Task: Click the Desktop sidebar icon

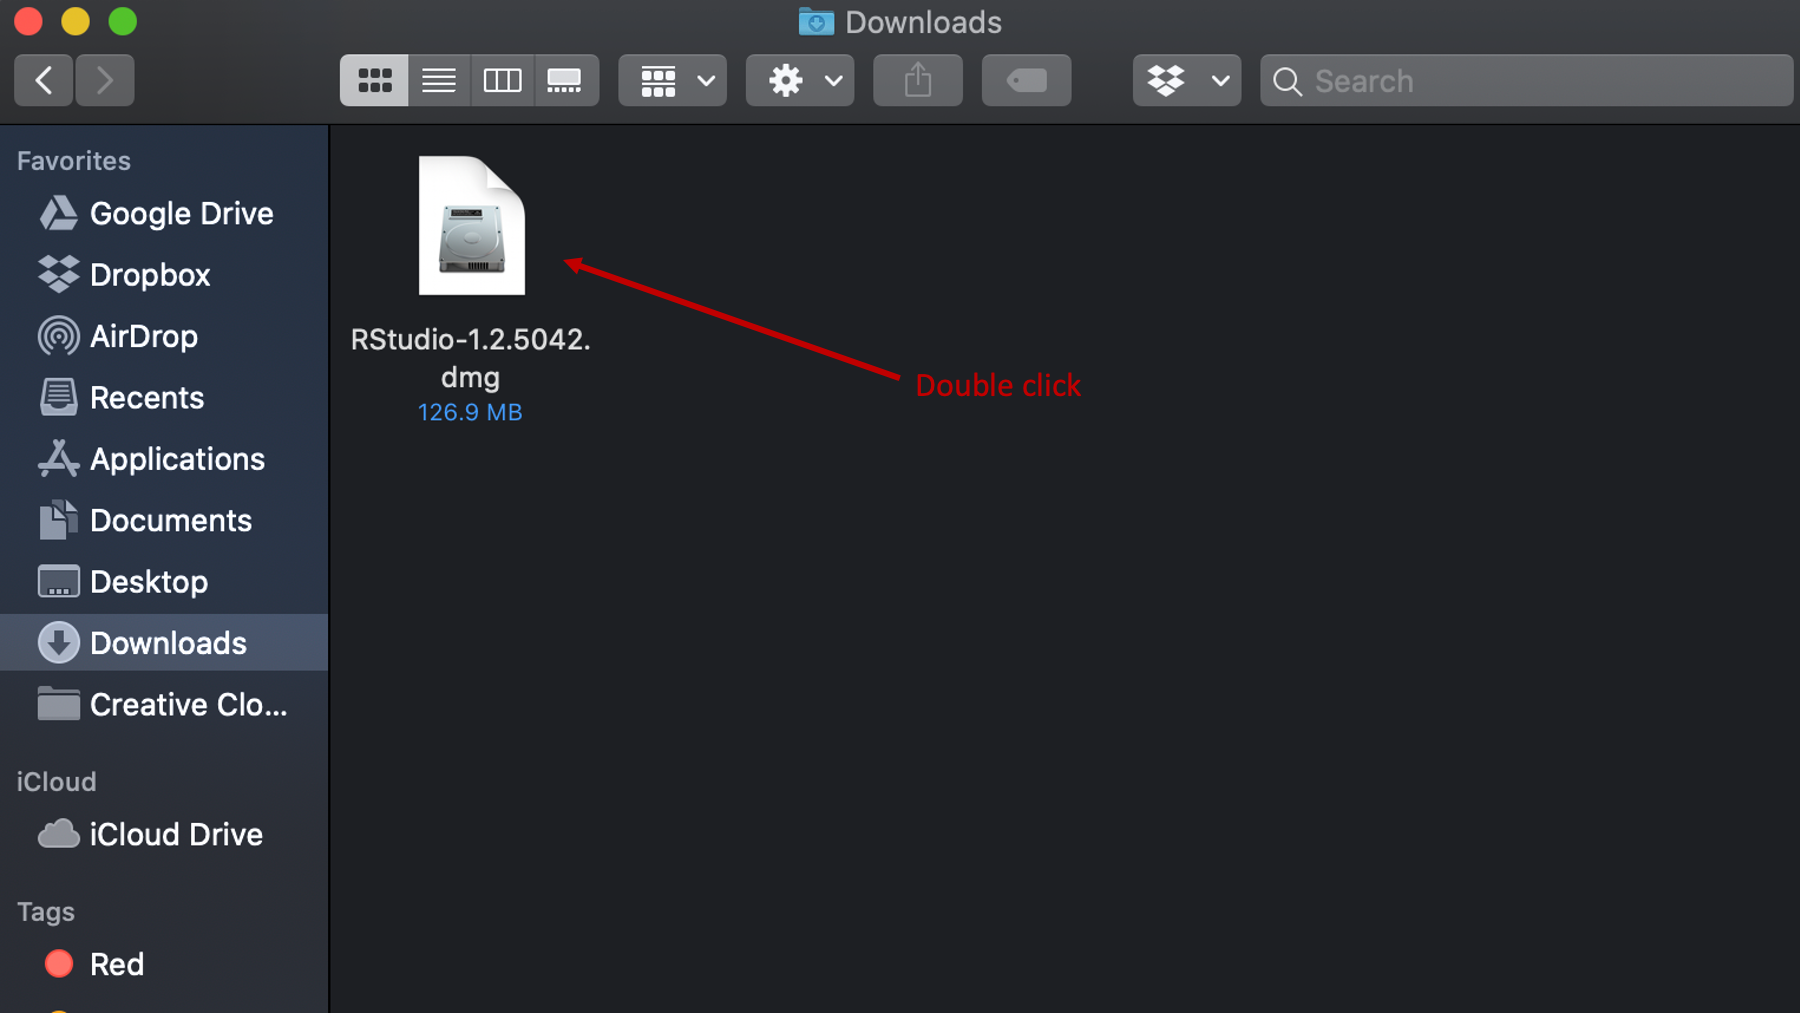Action: (x=58, y=581)
